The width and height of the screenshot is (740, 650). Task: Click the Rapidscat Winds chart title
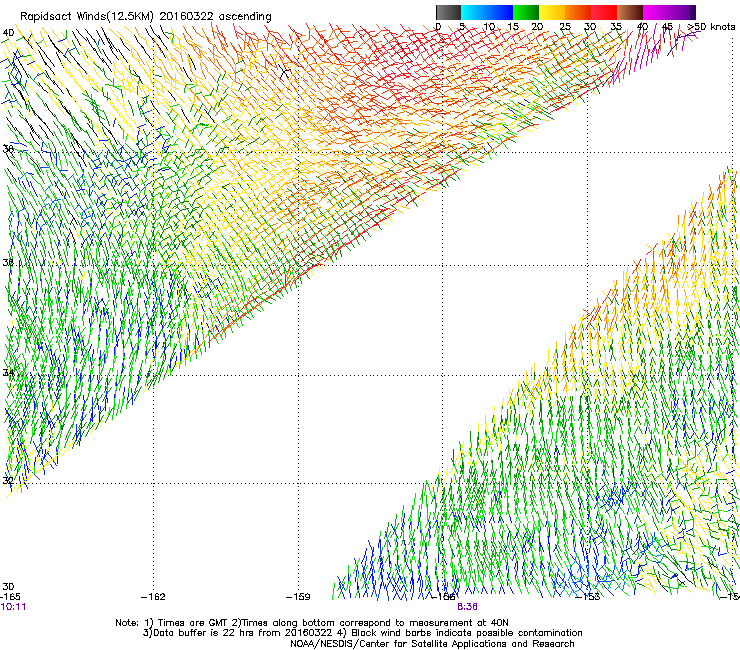pos(145,17)
